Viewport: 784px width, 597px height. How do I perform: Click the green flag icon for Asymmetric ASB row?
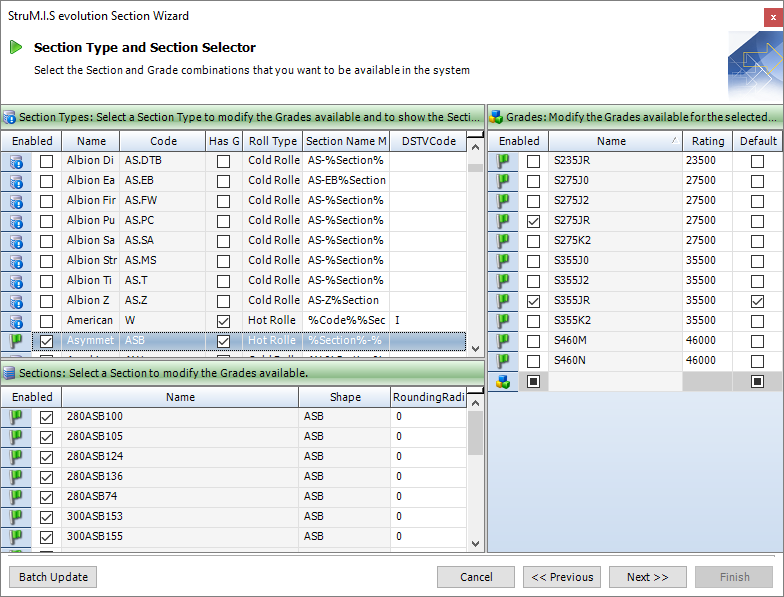click(16, 341)
